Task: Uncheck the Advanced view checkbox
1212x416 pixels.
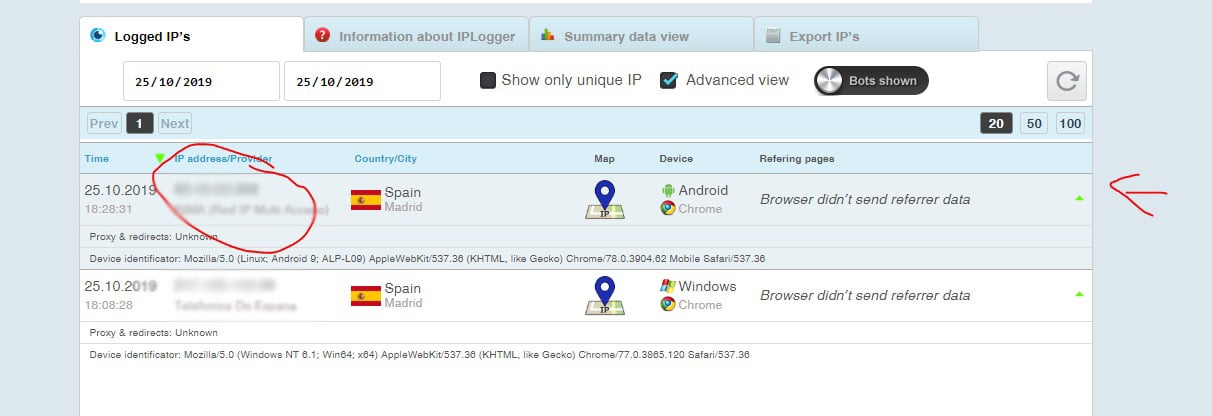Action: [x=669, y=80]
